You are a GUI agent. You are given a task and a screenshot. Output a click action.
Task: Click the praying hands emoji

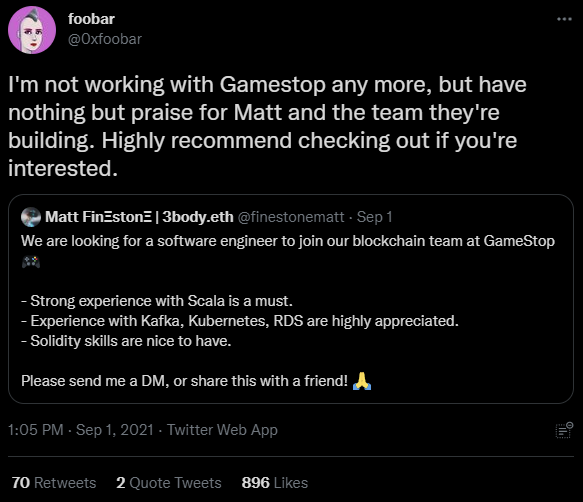click(x=362, y=381)
